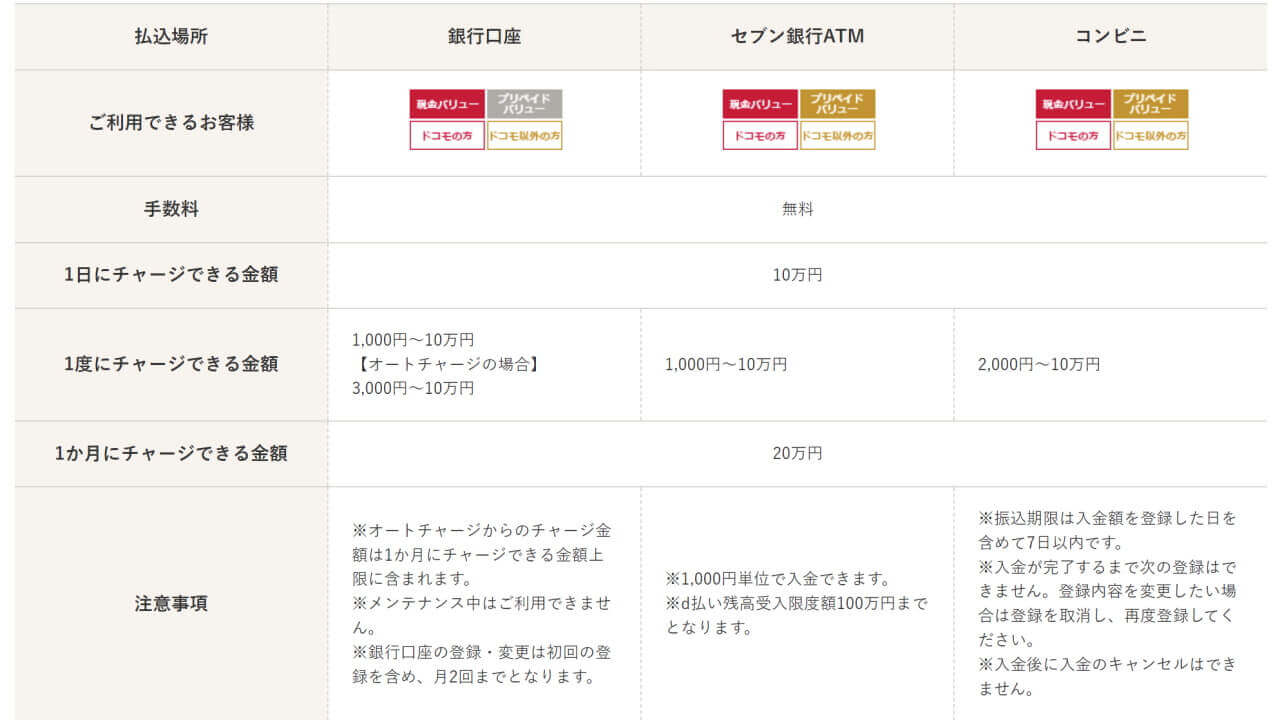Screen dimensions: 1280x720
Task: Click the 現金バリュー badge under 銀行口座
Action: click(x=447, y=104)
